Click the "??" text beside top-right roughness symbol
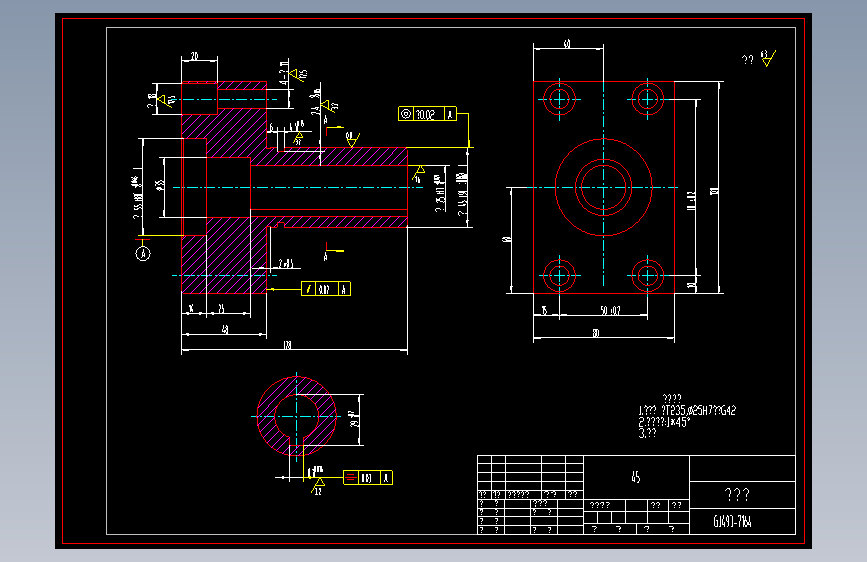This screenshot has height=562, width=867. 748,60
